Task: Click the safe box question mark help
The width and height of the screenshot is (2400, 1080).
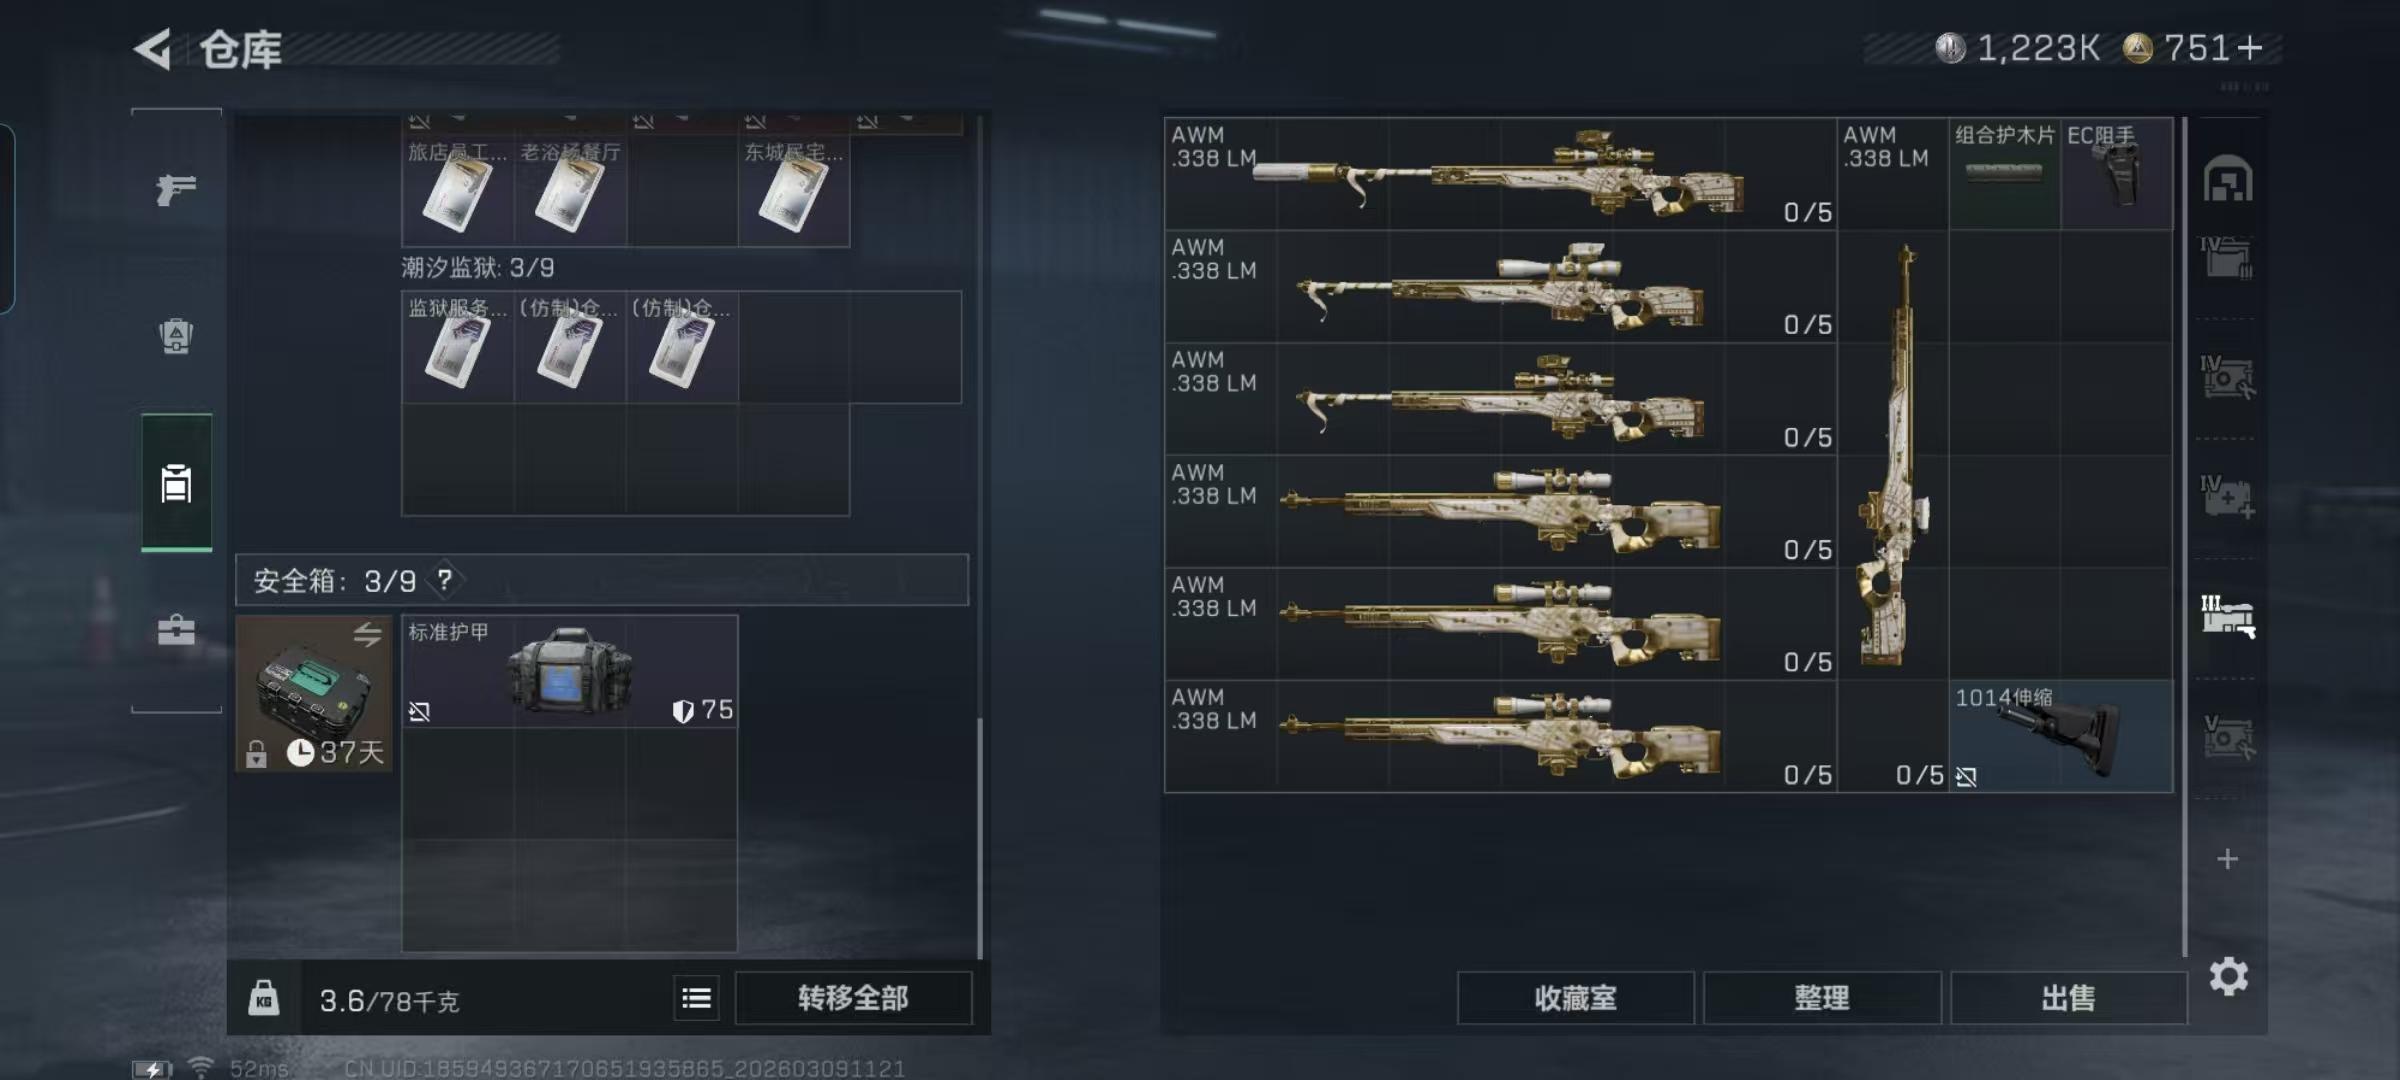Action: [444, 580]
